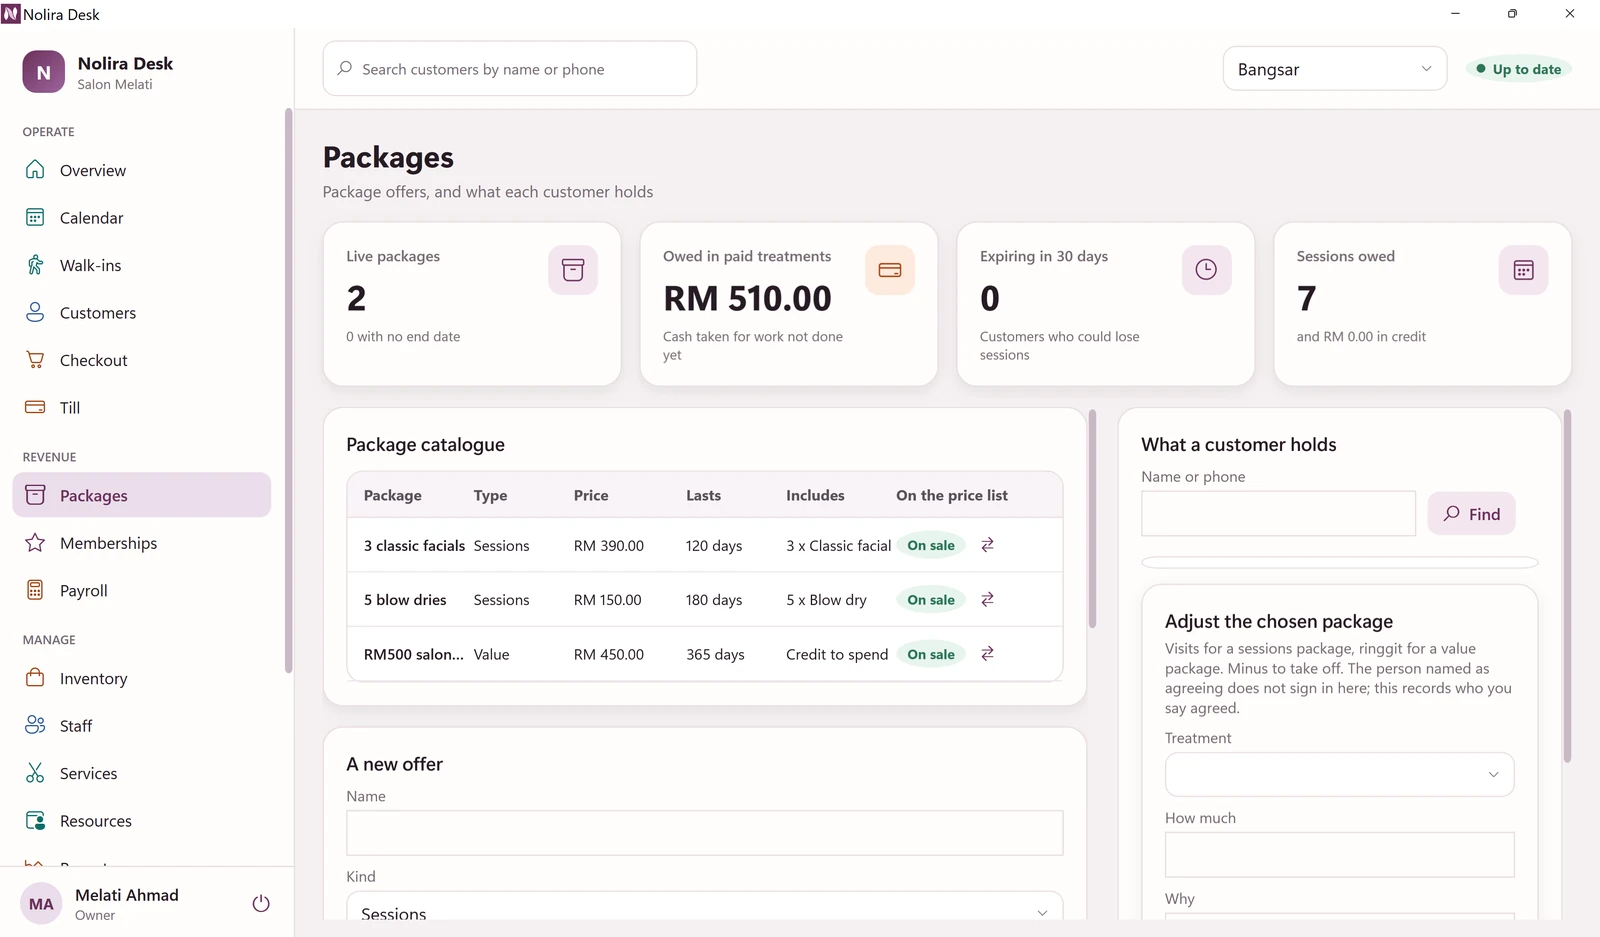Expand the Treatment dropdown
The height and width of the screenshot is (937, 1600).
click(x=1339, y=775)
